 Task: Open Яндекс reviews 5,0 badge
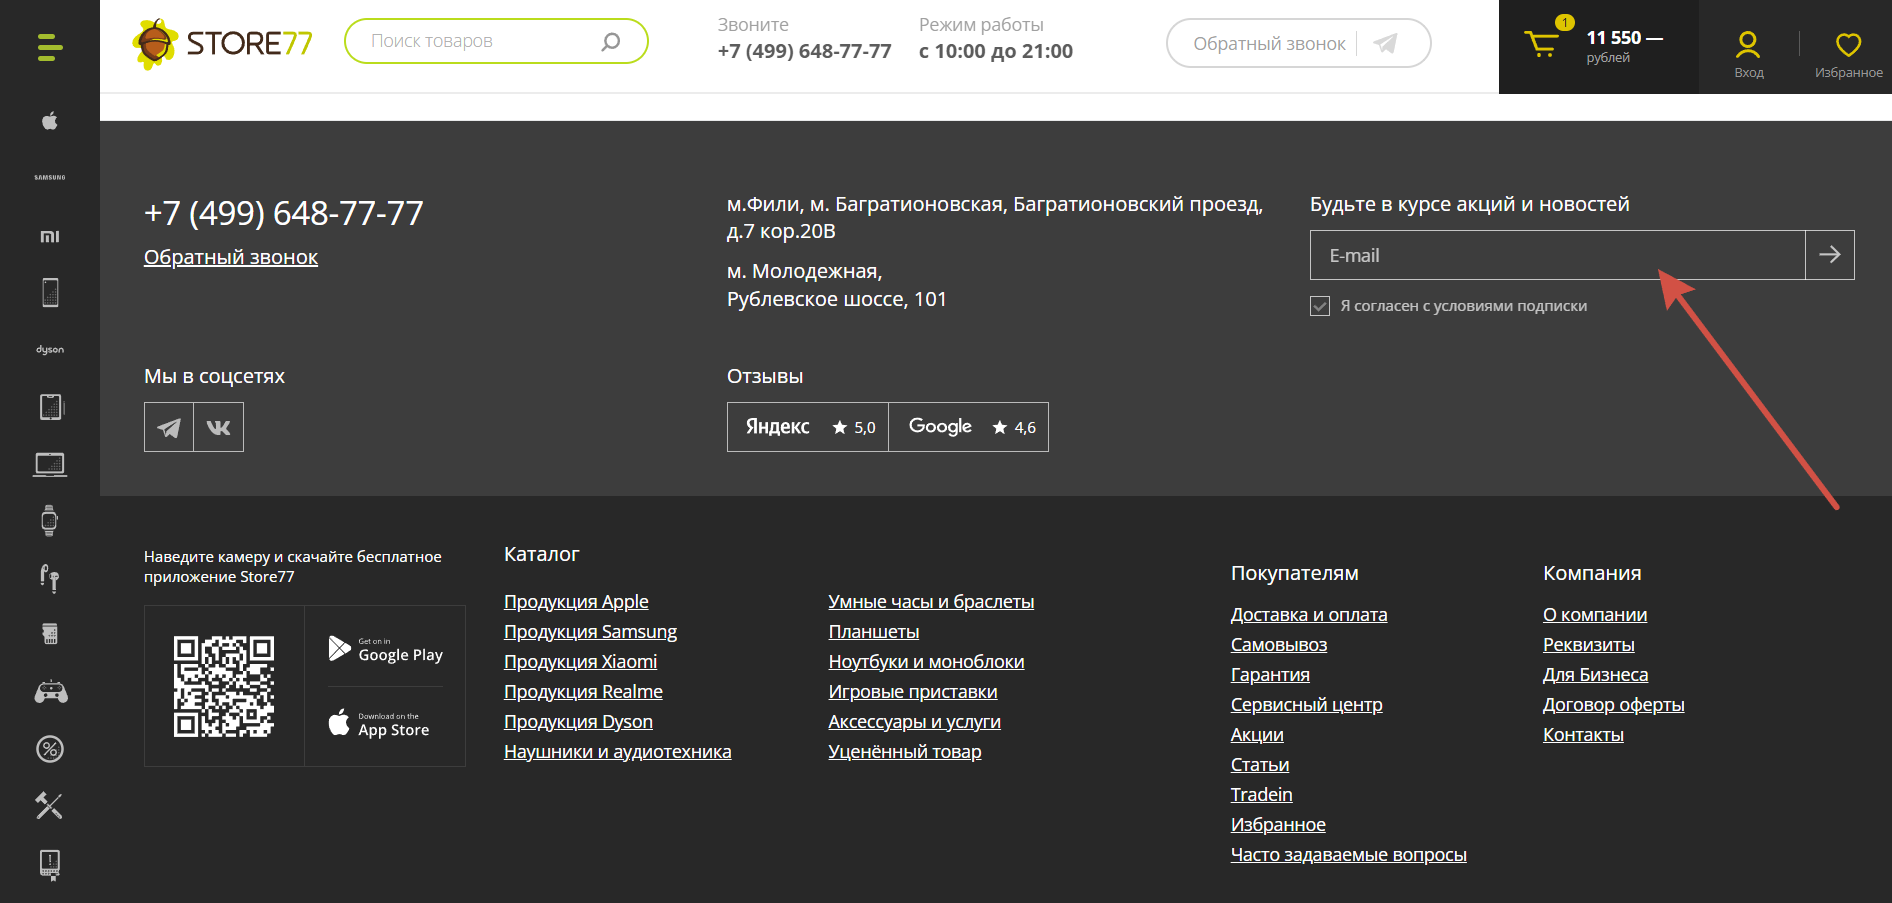point(808,427)
